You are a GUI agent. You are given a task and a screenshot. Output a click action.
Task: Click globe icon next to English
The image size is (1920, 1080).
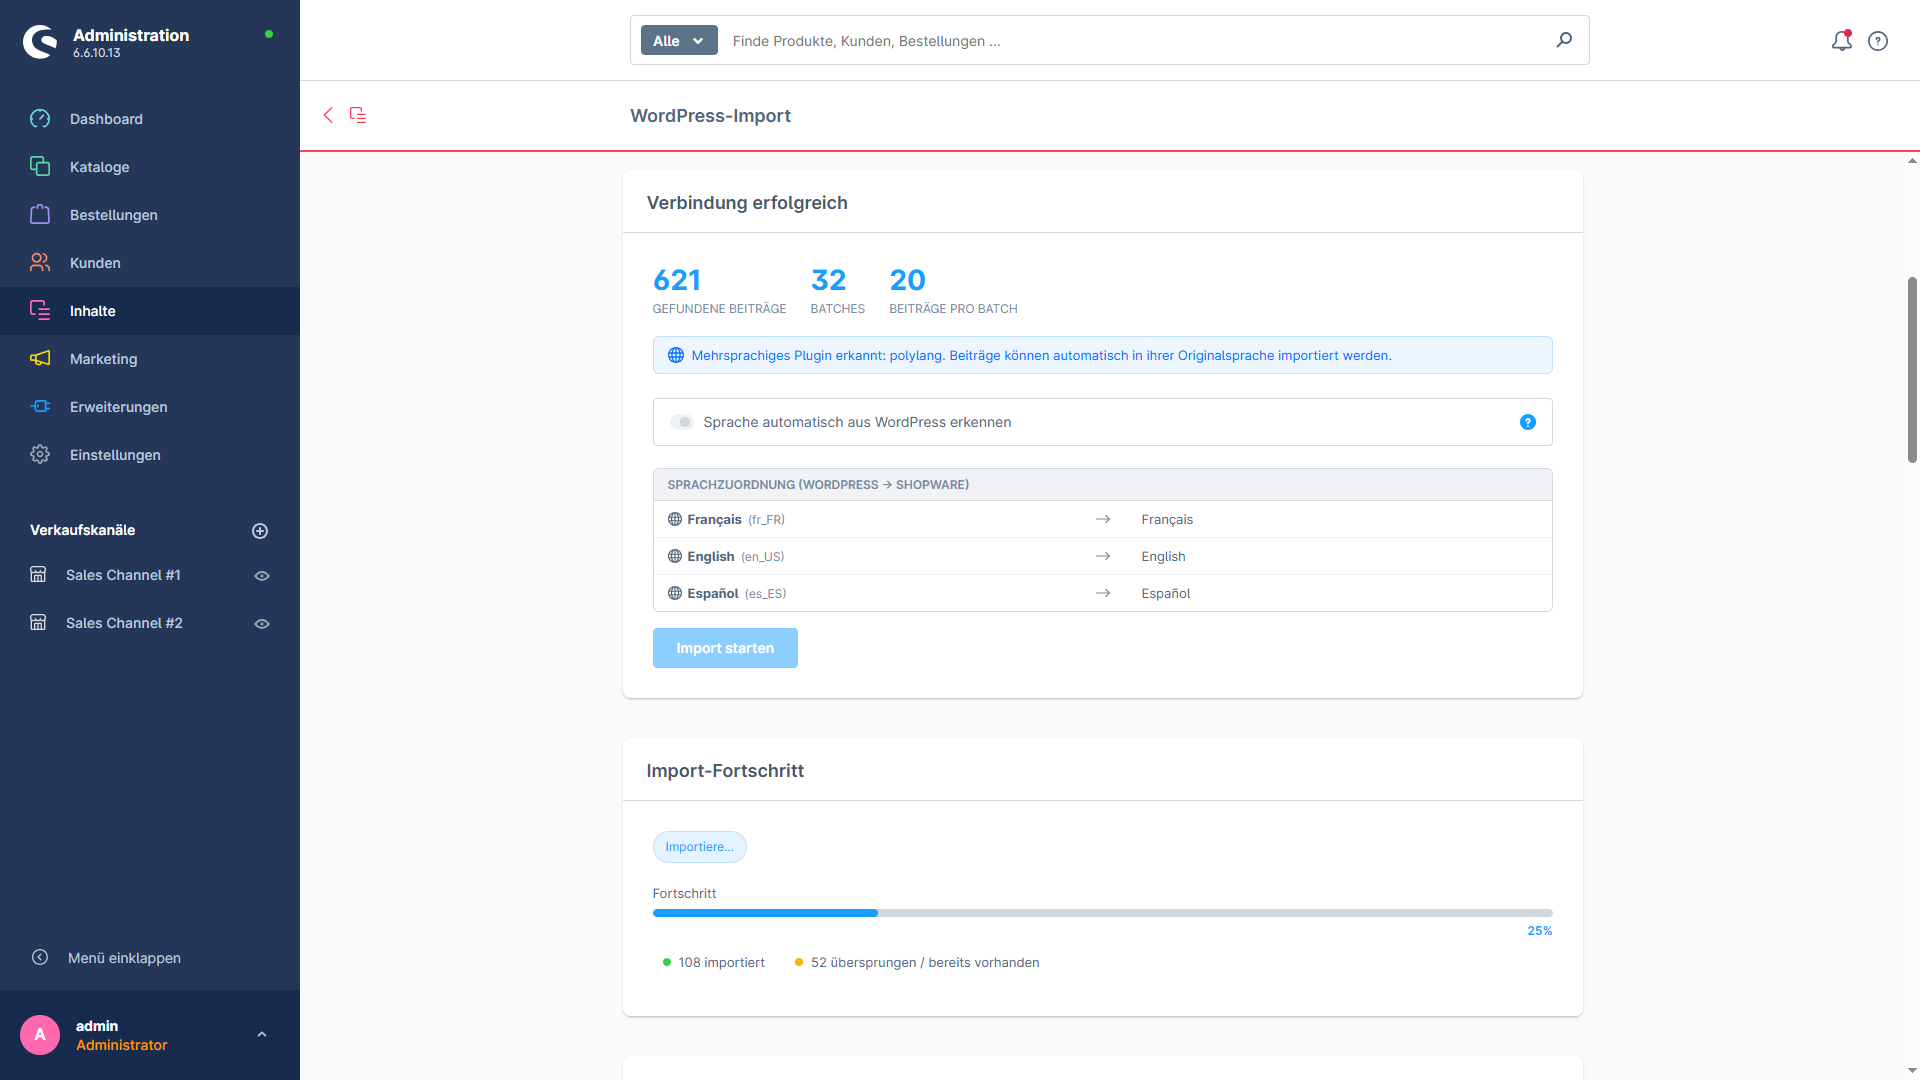tap(675, 556)
